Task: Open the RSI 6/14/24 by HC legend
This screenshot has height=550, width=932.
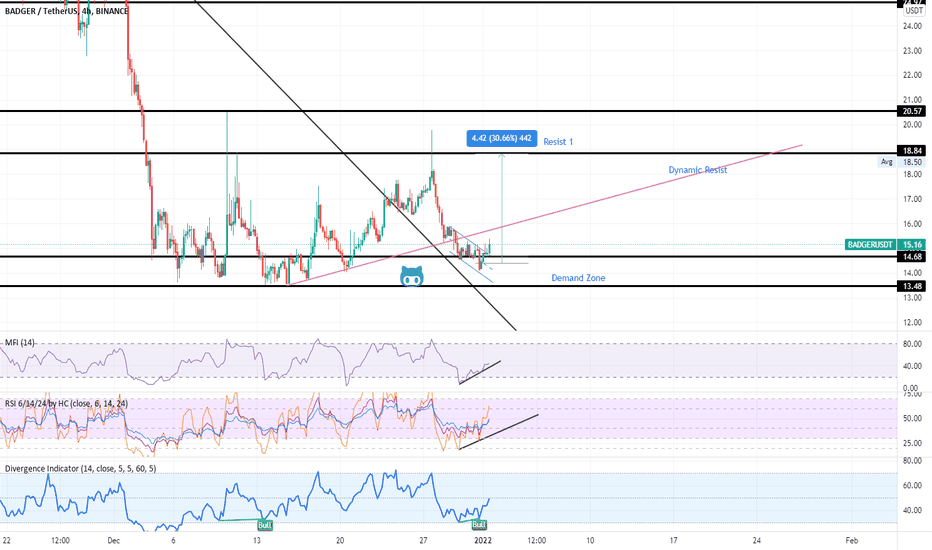Action: pos(66,404)
